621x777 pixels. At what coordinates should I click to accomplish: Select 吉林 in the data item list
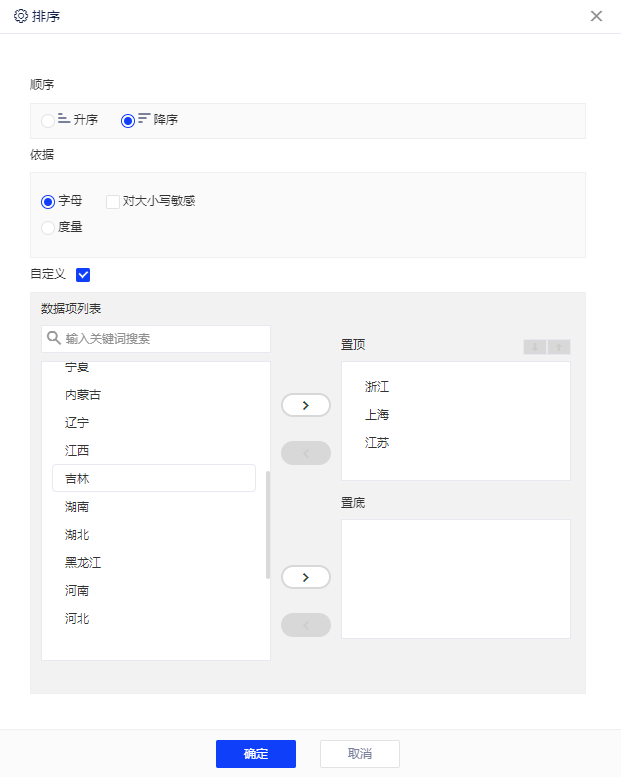click(x=154, y=479)
